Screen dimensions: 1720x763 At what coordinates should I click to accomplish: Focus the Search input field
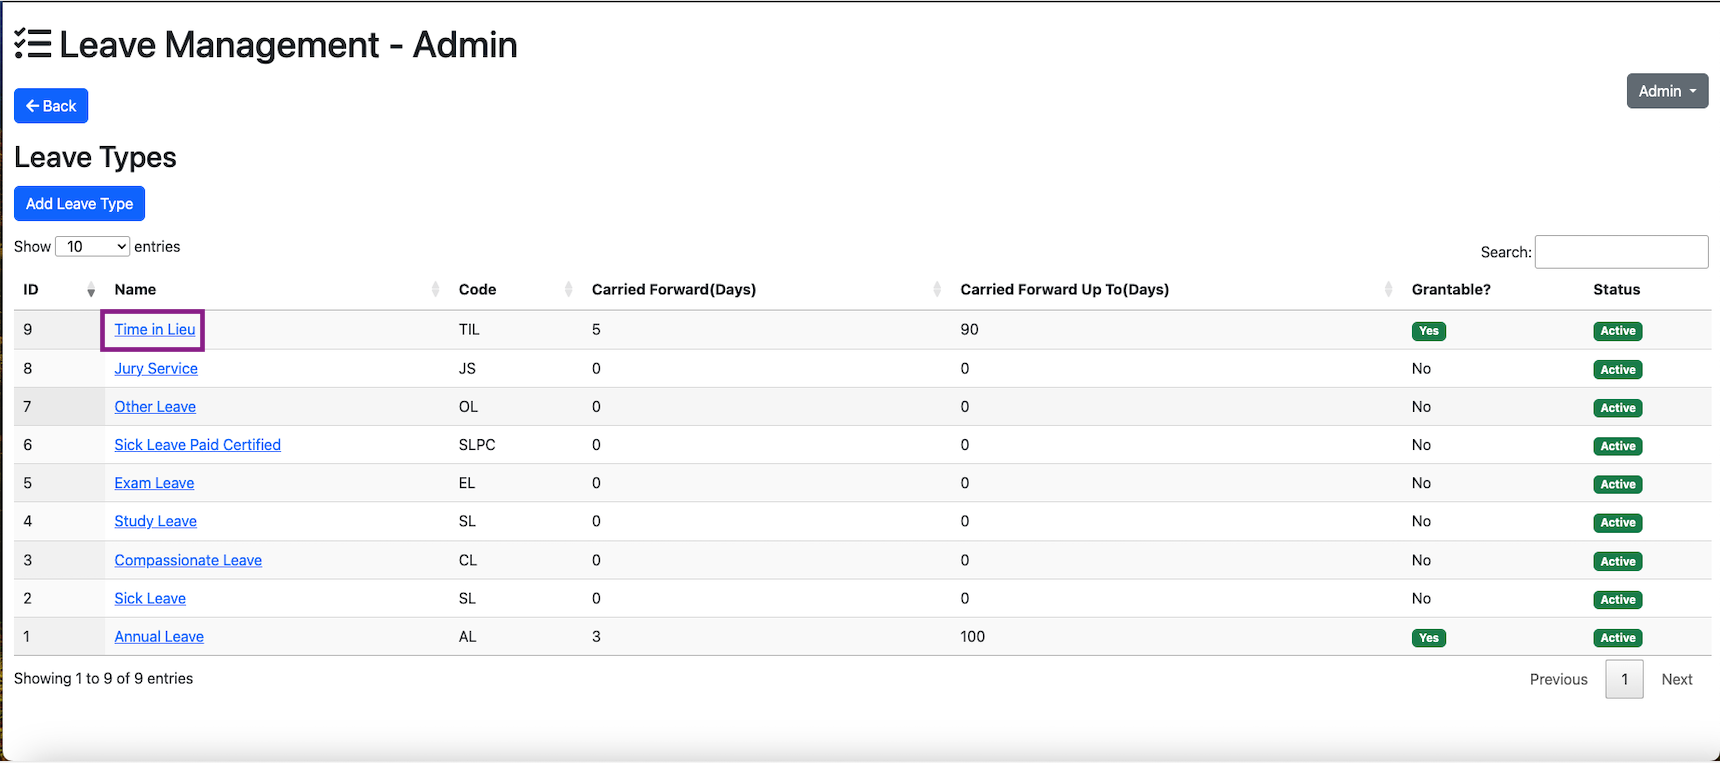(1620, 252)
